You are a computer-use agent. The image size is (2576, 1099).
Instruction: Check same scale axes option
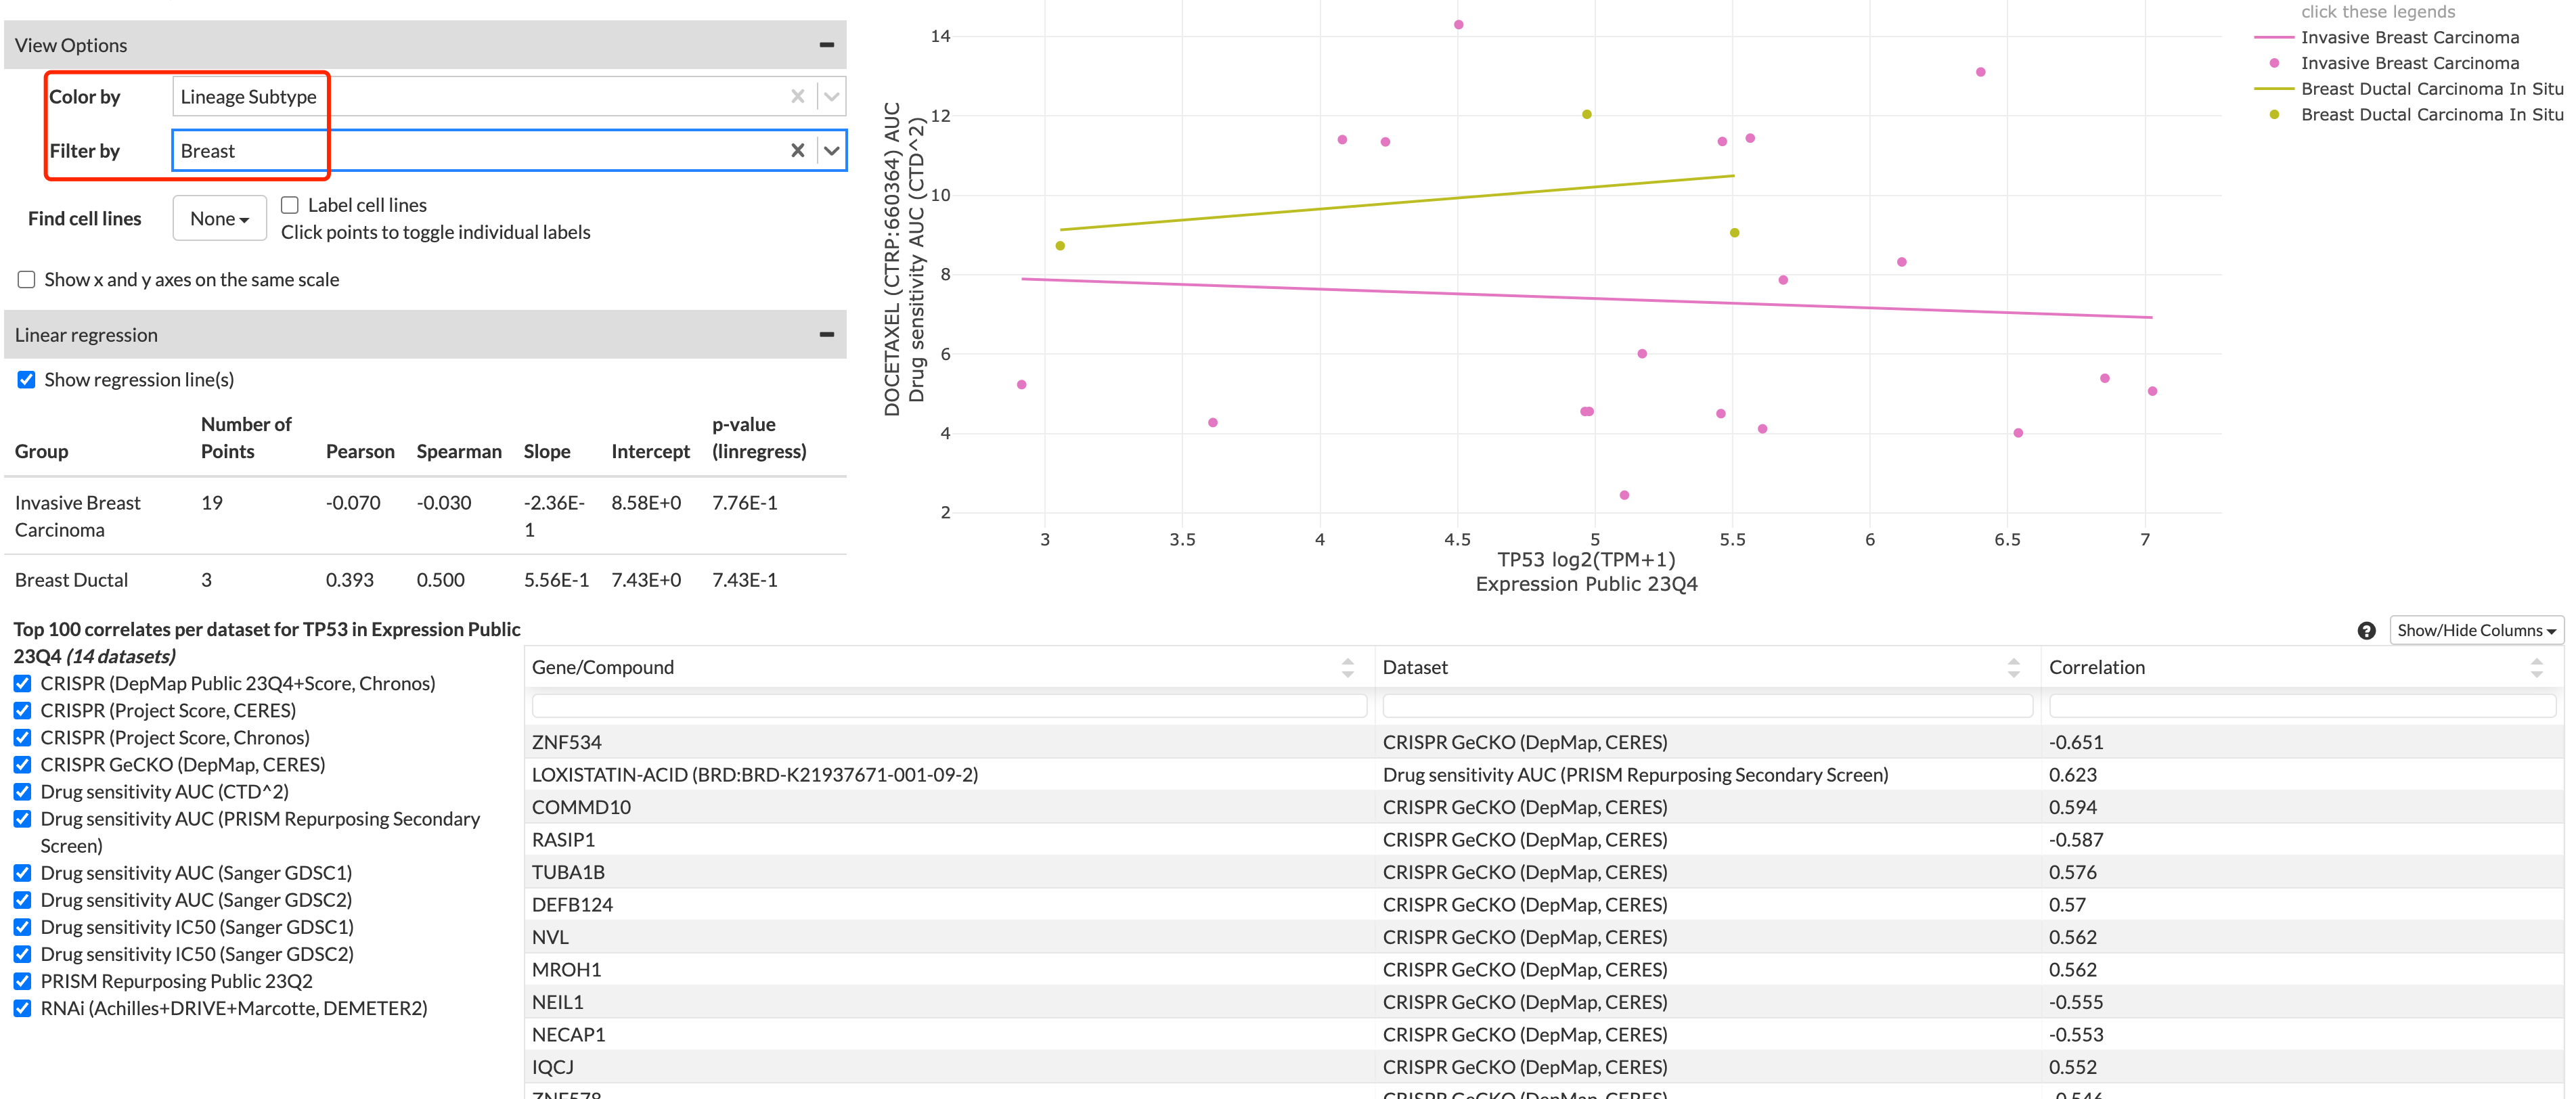pos(27,280)
